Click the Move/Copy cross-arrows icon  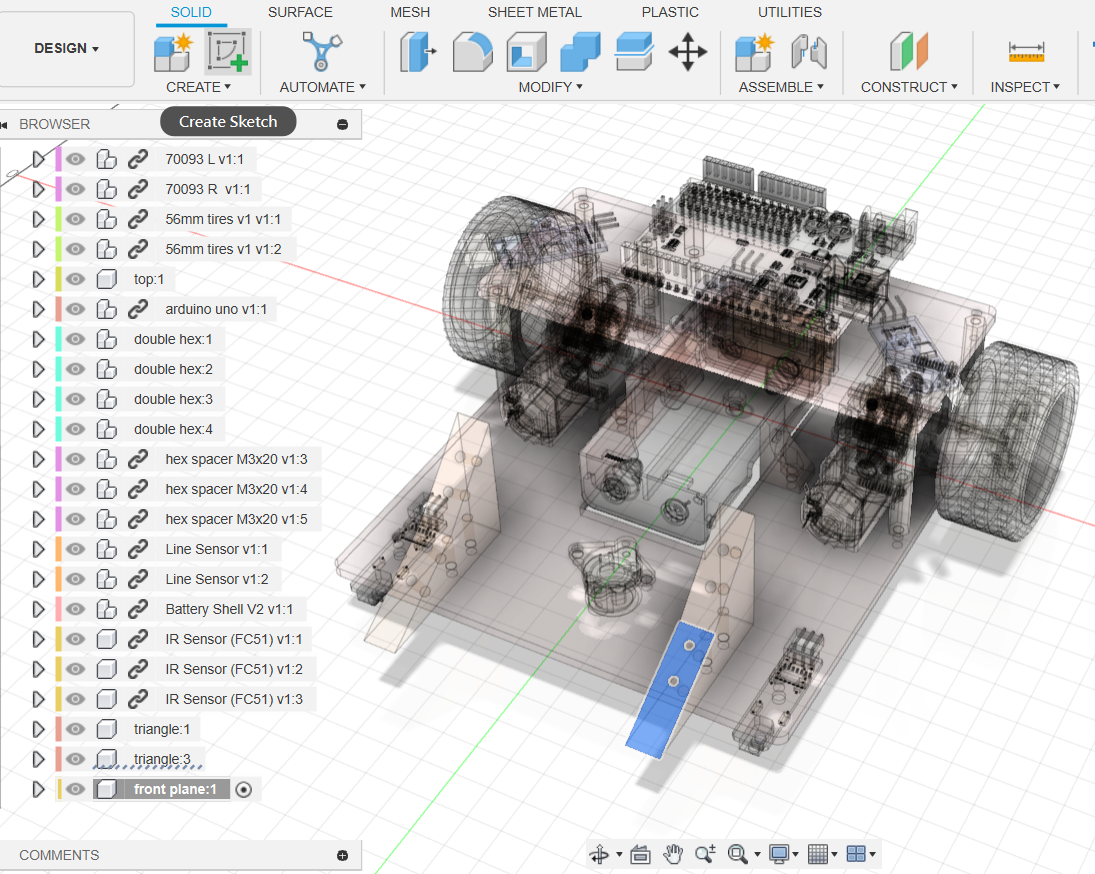[688, 51]
